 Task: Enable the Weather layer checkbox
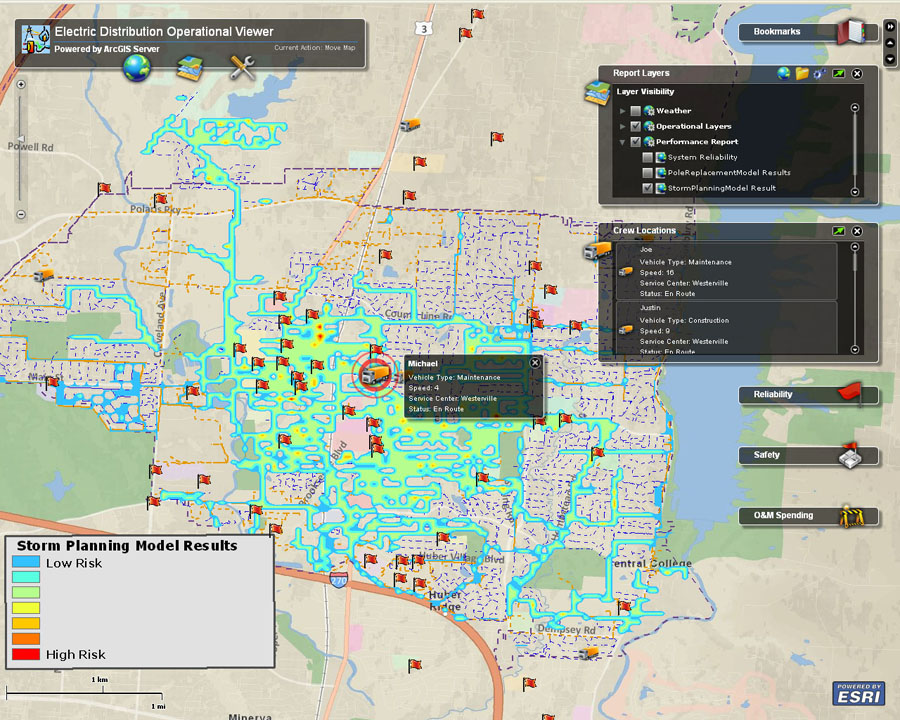tap(635, 111)
